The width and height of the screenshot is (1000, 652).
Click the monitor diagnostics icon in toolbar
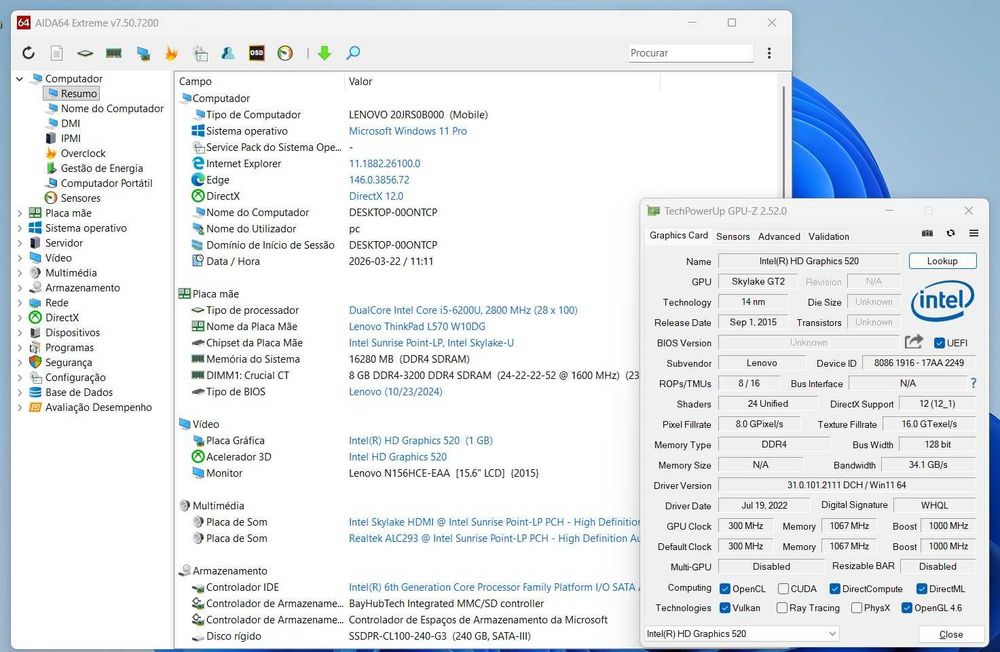[x=143, y=53]
